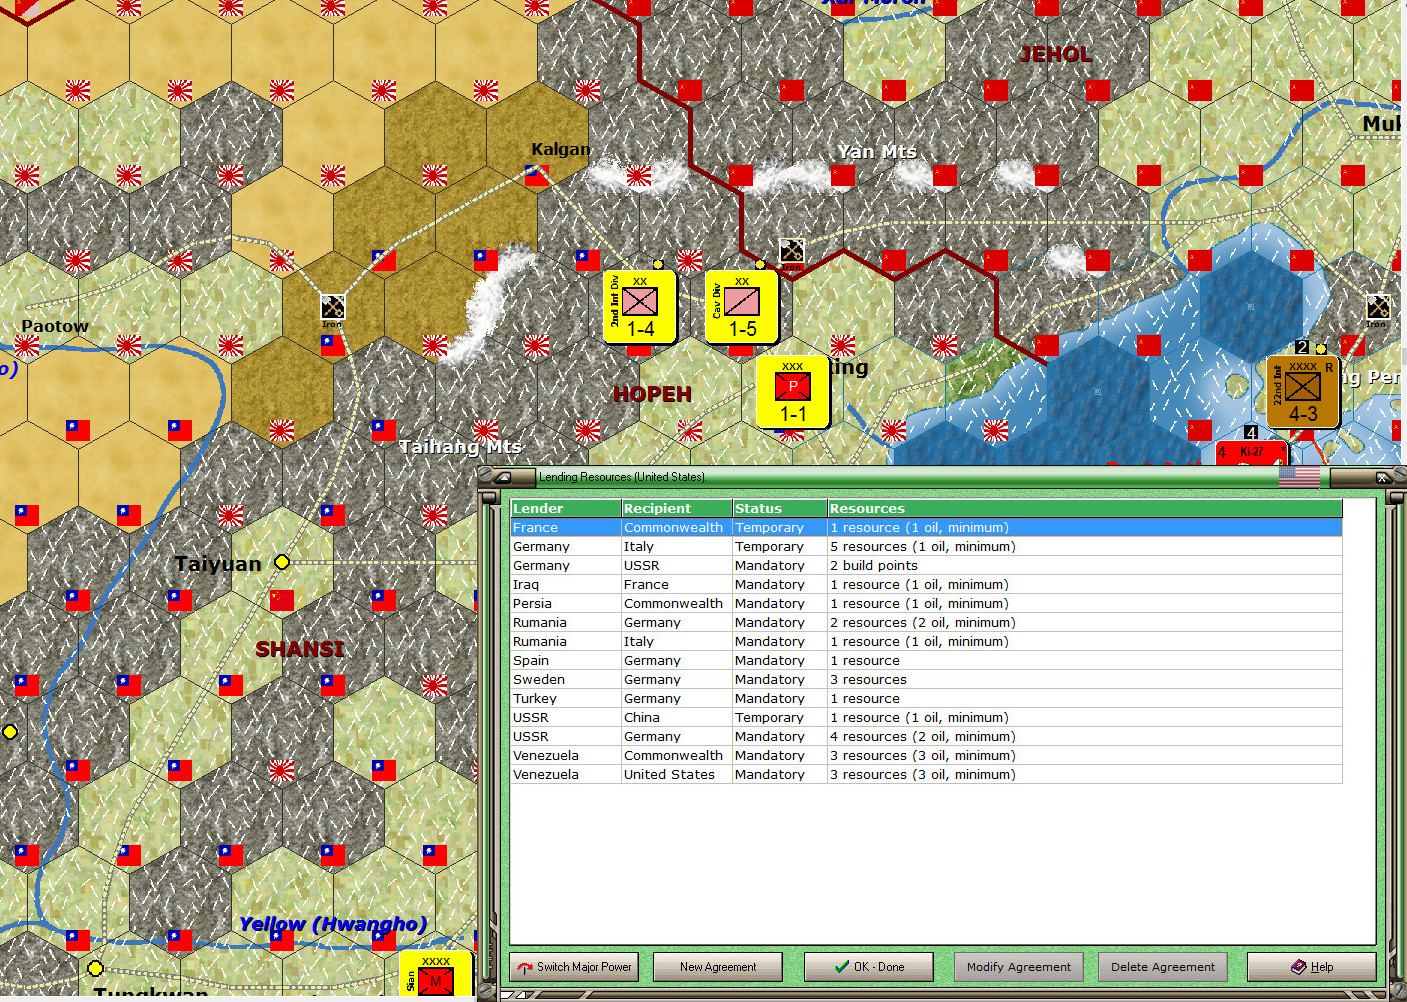Click Modify Agreement

(1019, 967)
